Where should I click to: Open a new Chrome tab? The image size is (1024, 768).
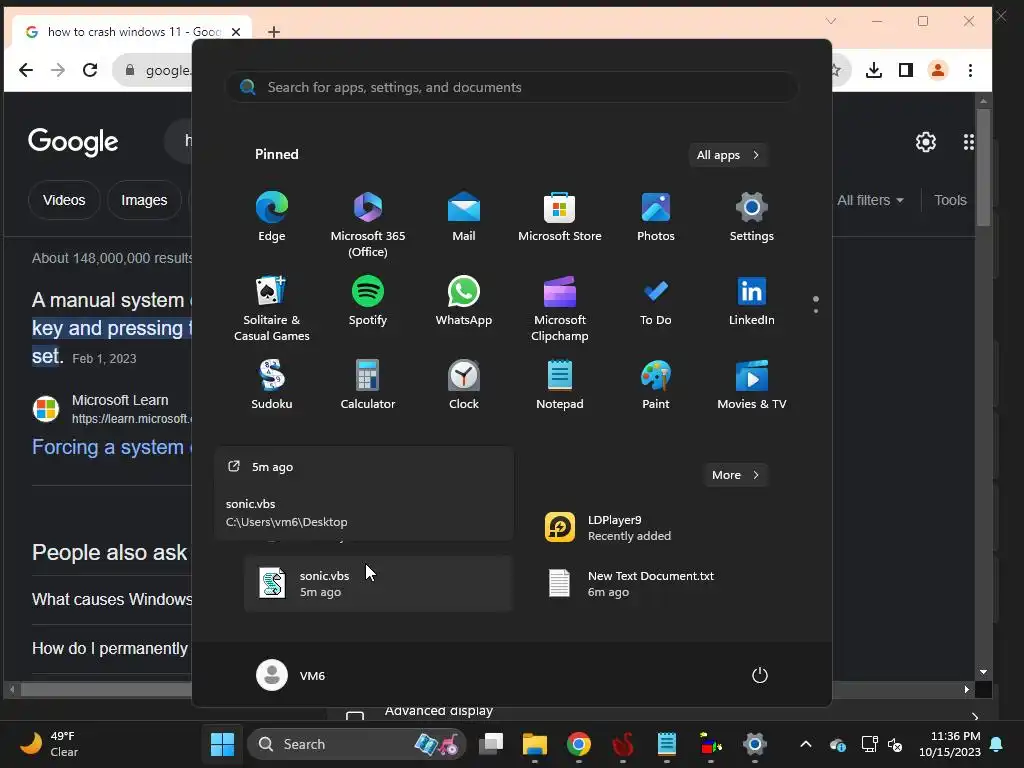[x=274, y=31]
